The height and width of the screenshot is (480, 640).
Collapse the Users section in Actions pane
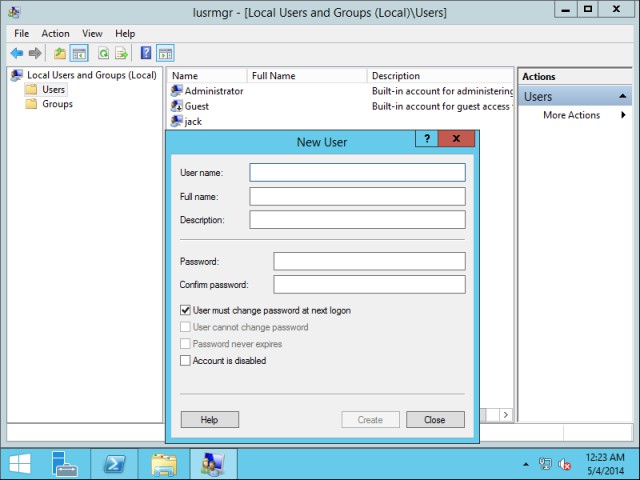pos(622,96)
